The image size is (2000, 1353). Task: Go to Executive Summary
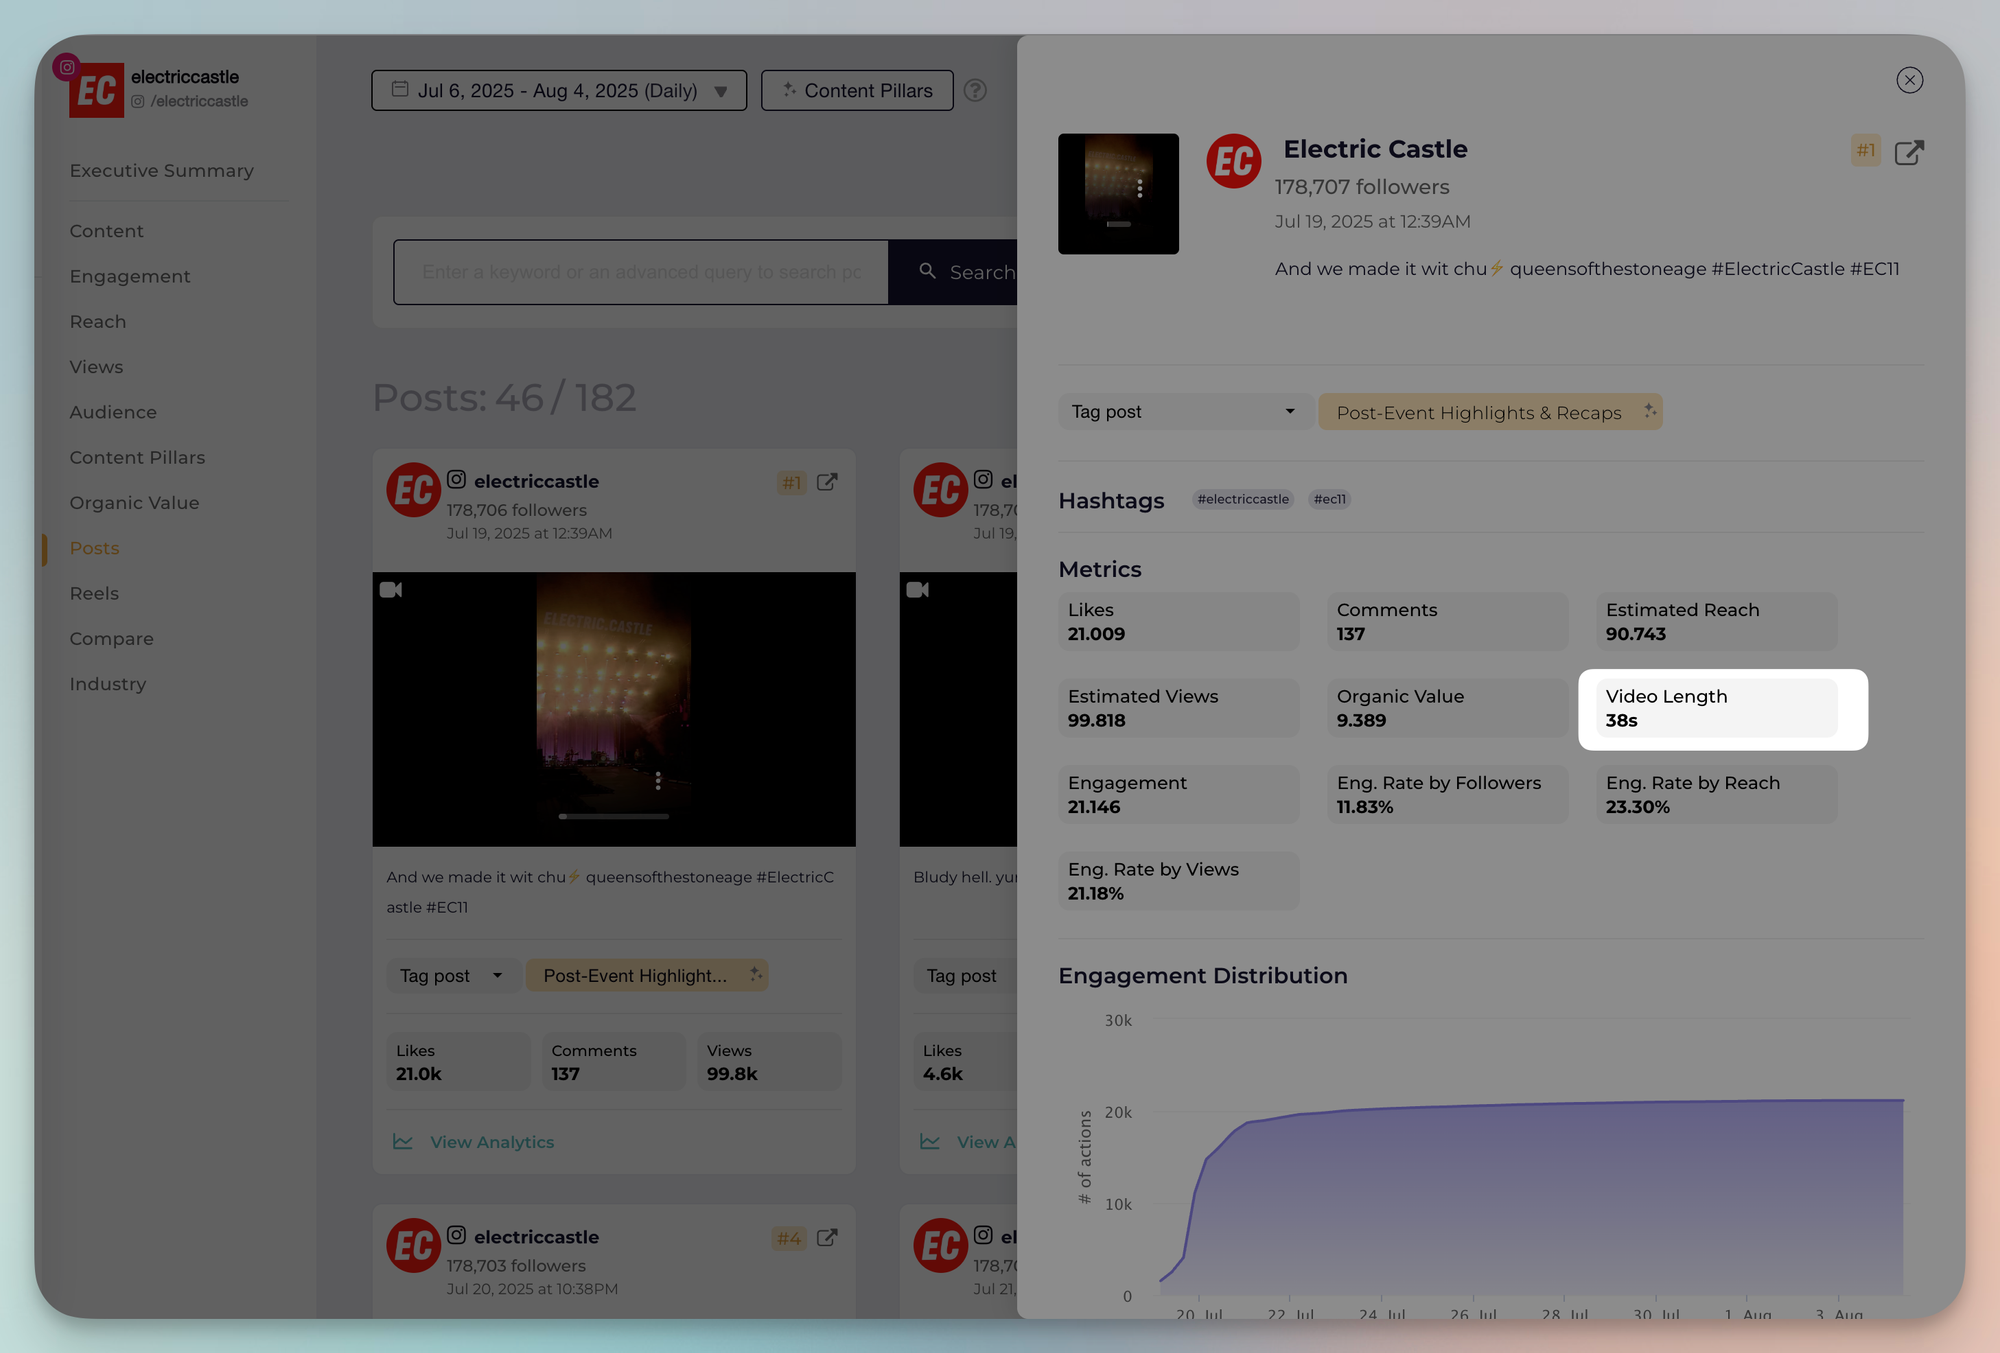click(161, 171)
